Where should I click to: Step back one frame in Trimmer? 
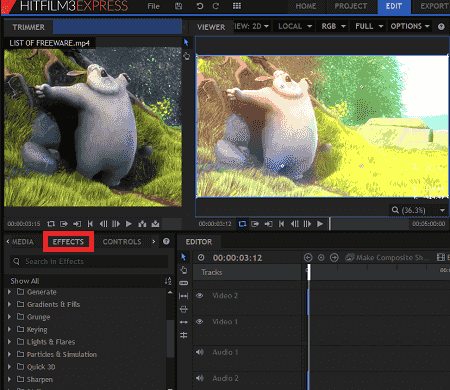103,224
